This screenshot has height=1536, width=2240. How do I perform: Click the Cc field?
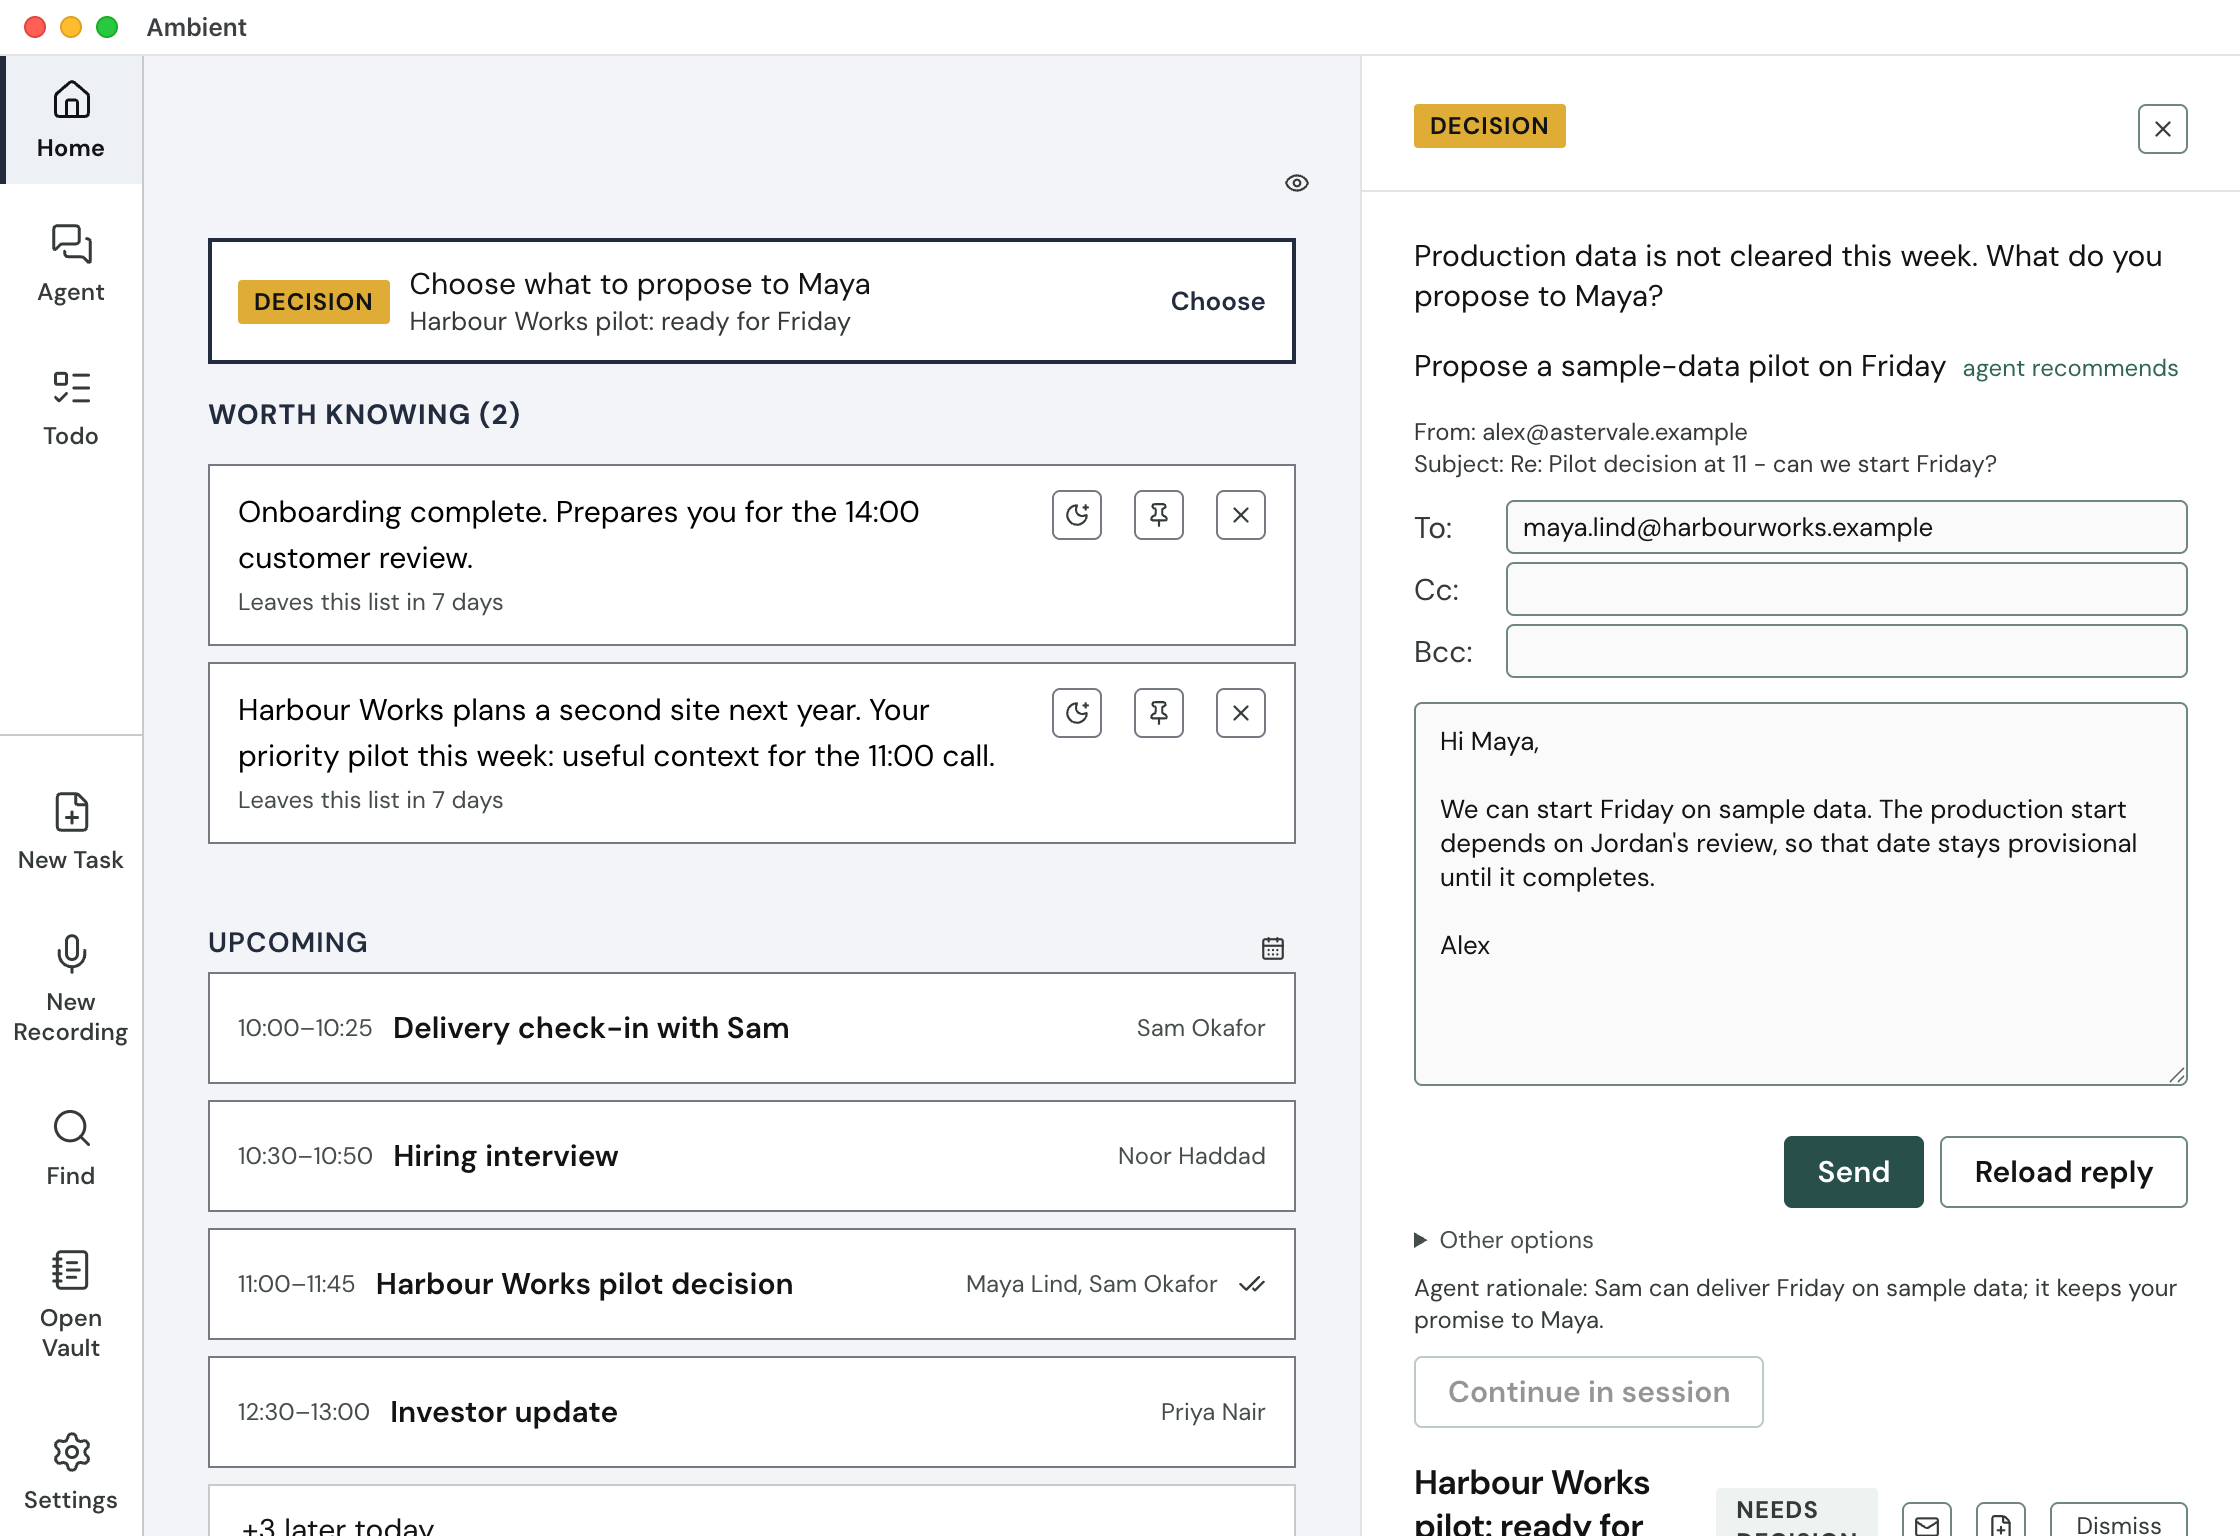tap(1846, 589)
